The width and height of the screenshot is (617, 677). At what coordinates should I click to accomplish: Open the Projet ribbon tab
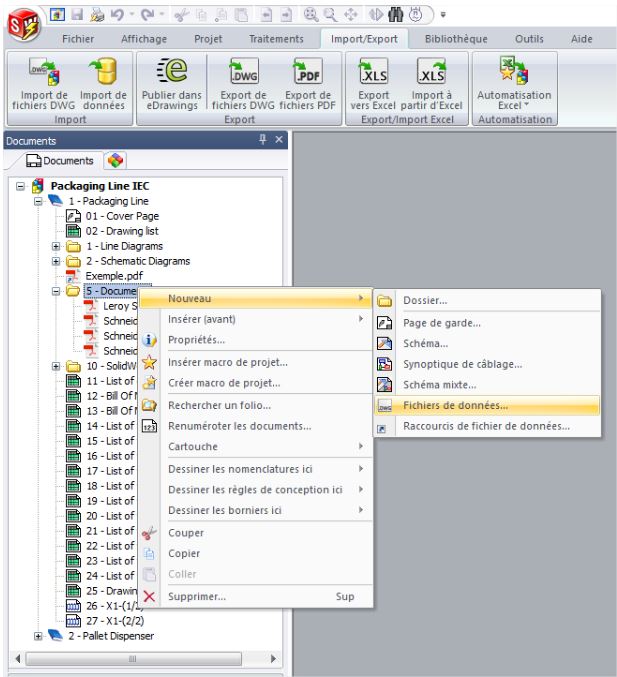[208, 39]
